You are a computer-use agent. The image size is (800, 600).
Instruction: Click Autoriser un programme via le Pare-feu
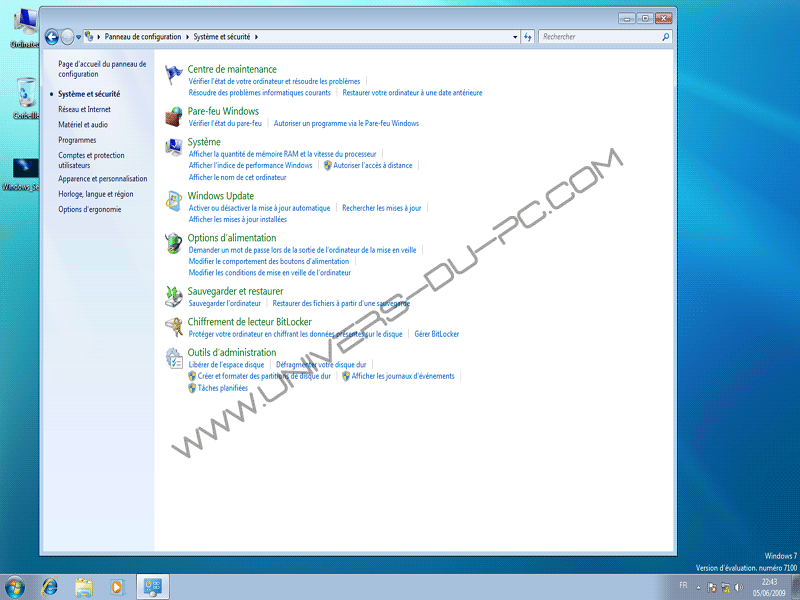pyautogui.click(x=346, y=123)
